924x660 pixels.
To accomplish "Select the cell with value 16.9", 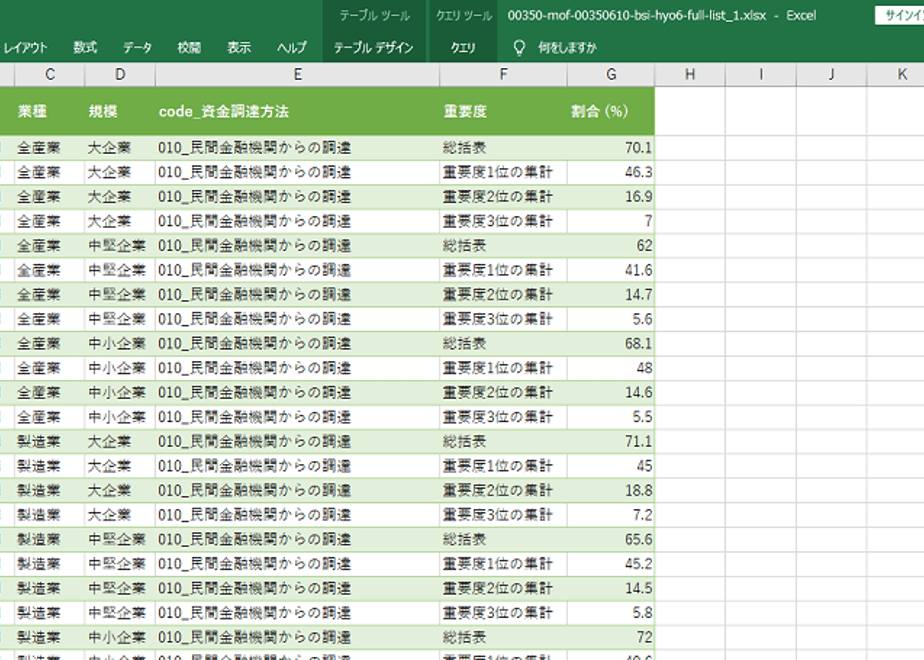I will coord(611,197).
